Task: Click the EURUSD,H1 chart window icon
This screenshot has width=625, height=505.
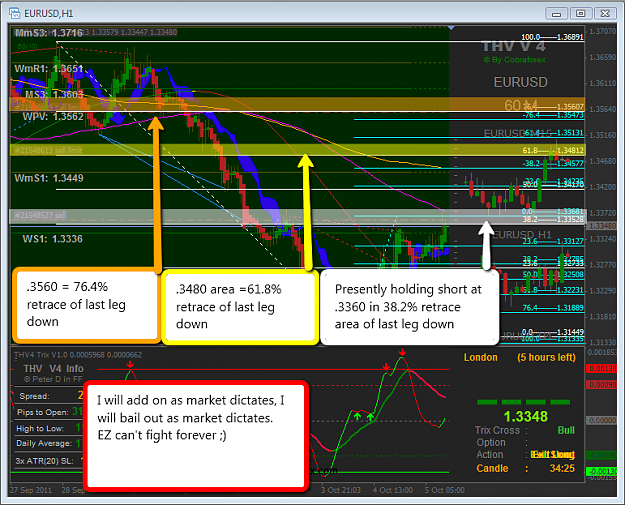Action: click(14, 13)
